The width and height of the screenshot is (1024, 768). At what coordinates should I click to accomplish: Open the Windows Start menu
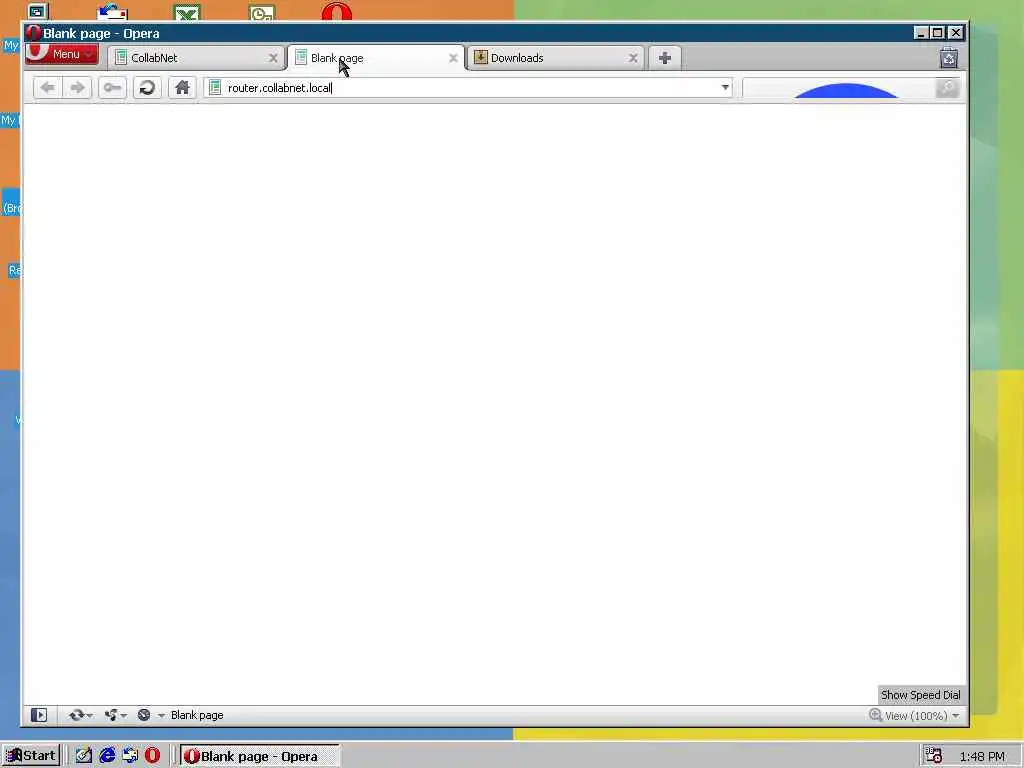[31, 756]
